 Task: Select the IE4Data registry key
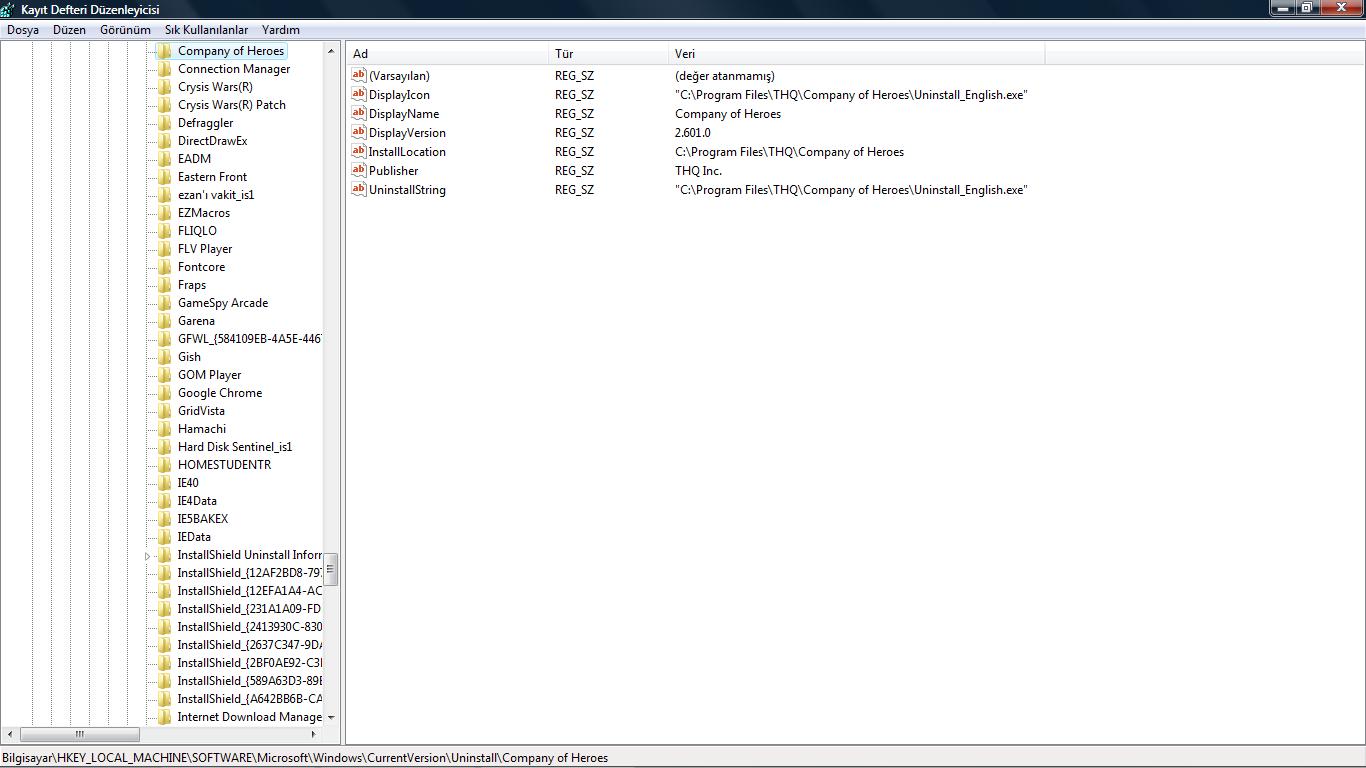coord(197,501)
